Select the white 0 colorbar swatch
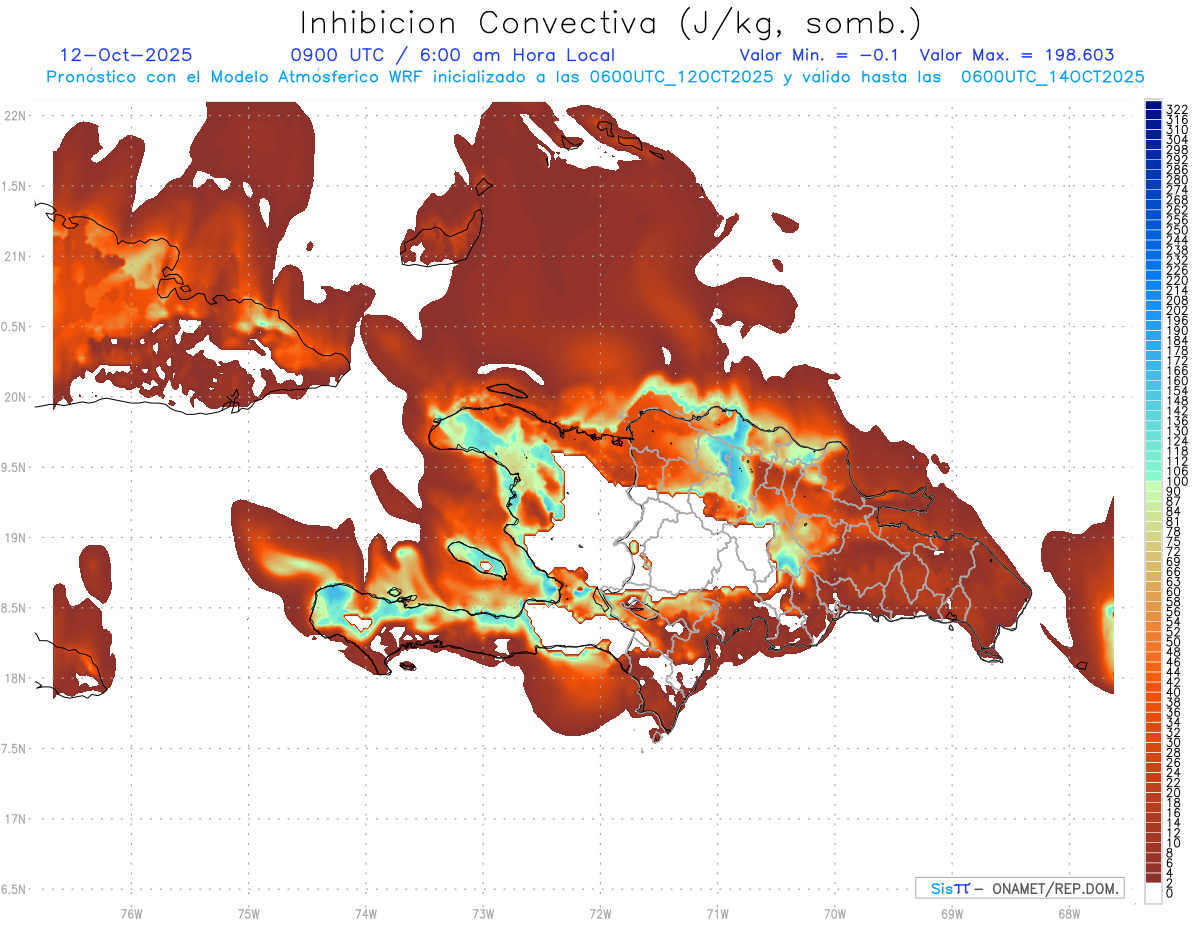The image size is (1200, 927). (x=1153, y=894)
